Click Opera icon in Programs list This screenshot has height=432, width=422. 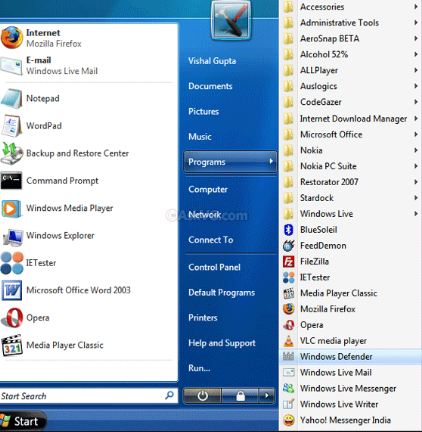click(x=289, y=325)
